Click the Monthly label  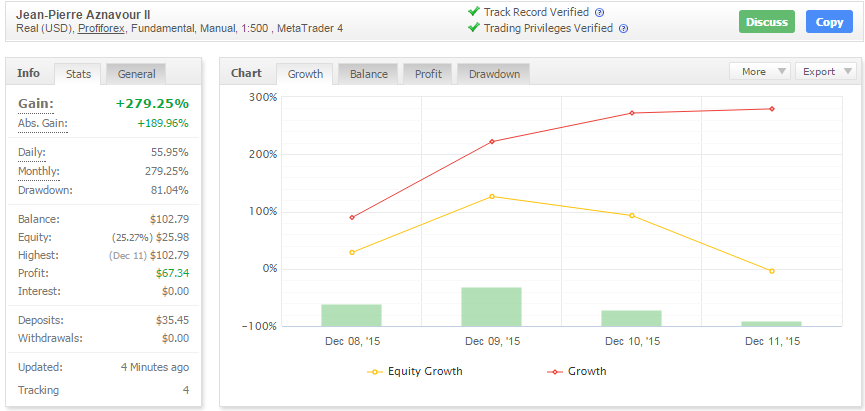tap(39, 172)
